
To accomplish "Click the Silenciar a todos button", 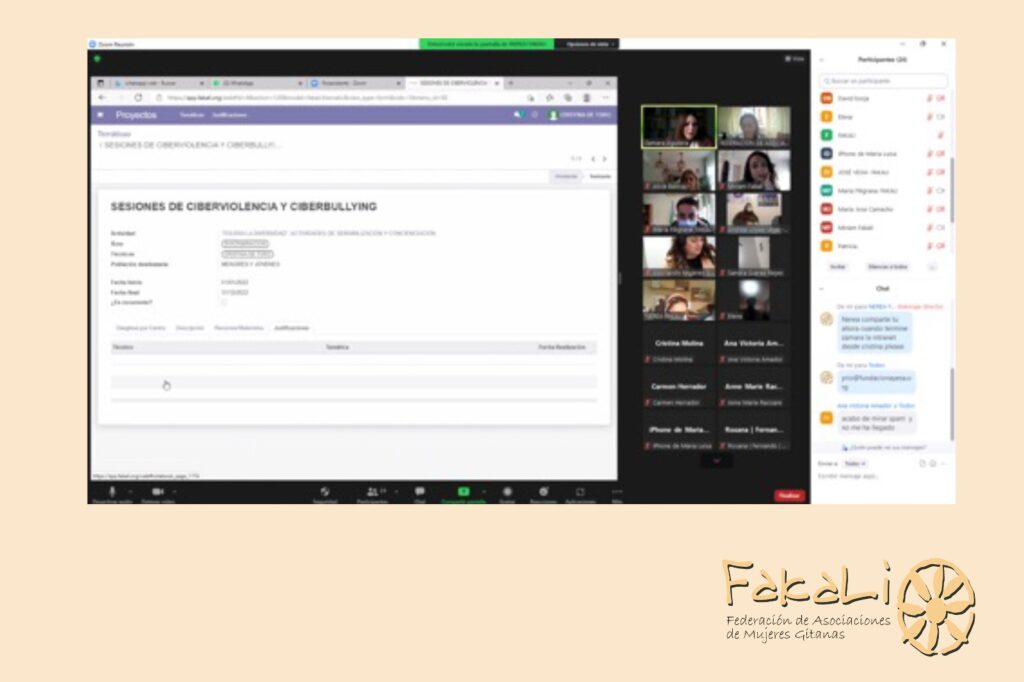I will click(x=888, y=267).
